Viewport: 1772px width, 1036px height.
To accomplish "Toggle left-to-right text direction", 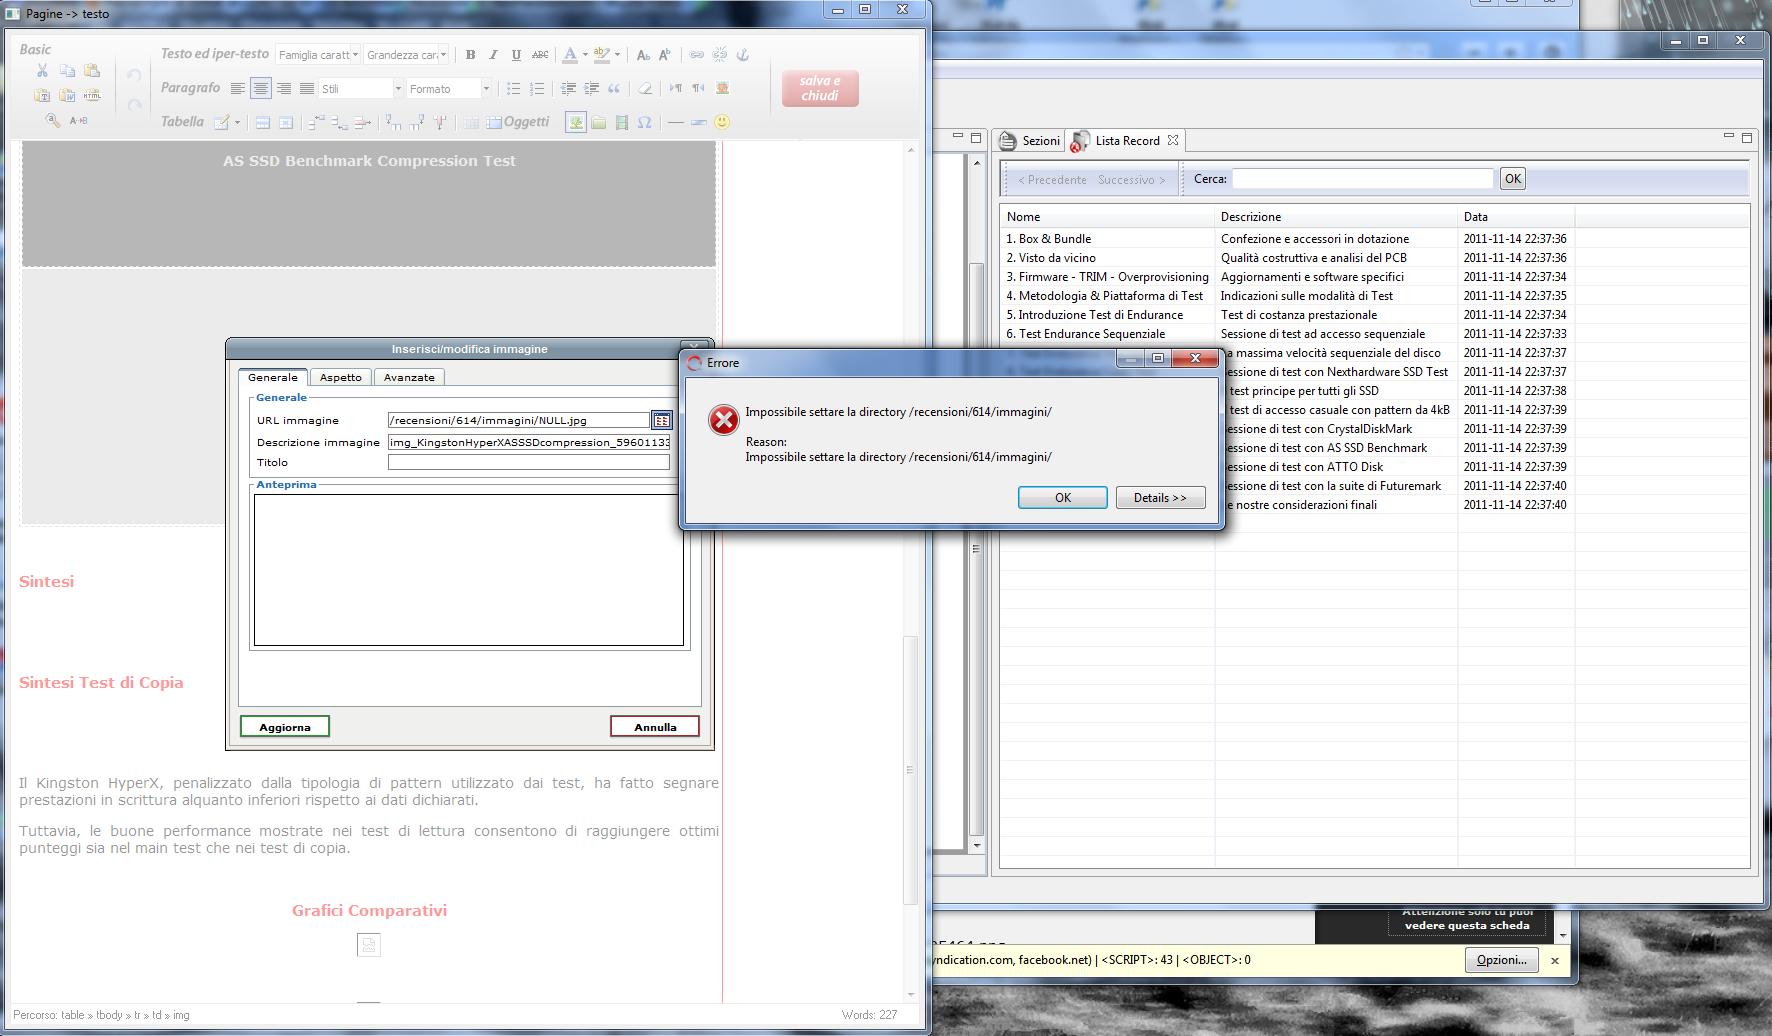I will [676, 88].
